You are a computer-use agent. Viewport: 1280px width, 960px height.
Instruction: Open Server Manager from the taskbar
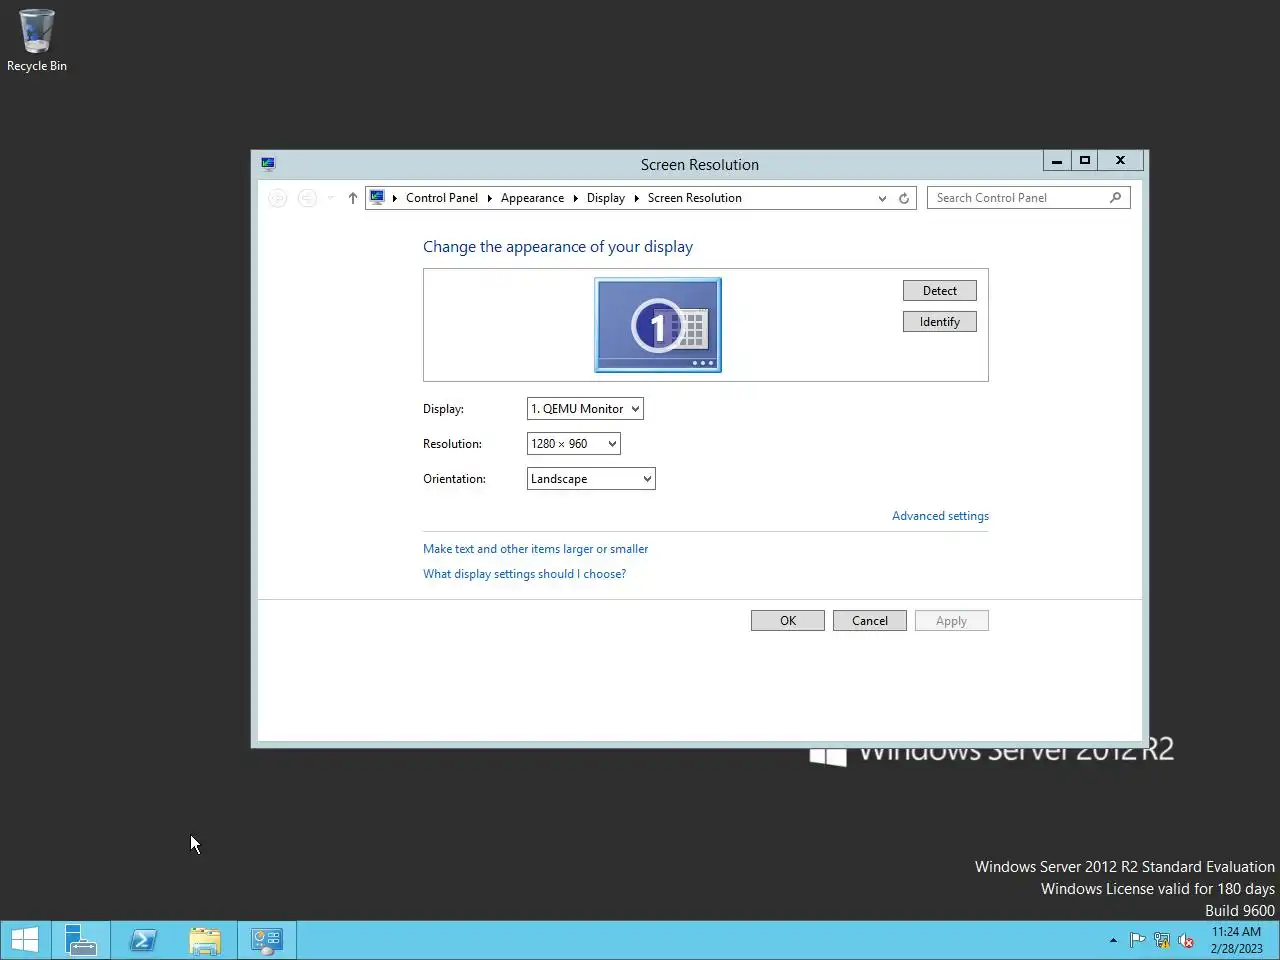click(81, 940)
